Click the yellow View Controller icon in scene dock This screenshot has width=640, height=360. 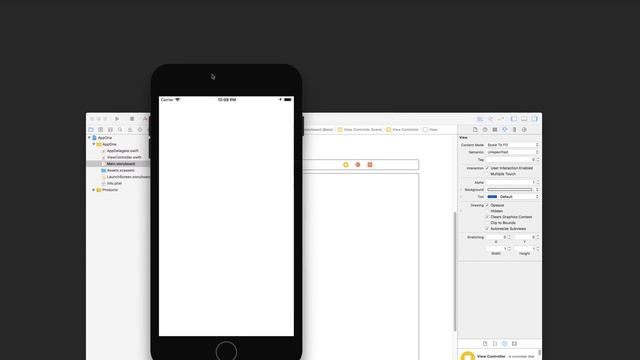click(346, 165)
